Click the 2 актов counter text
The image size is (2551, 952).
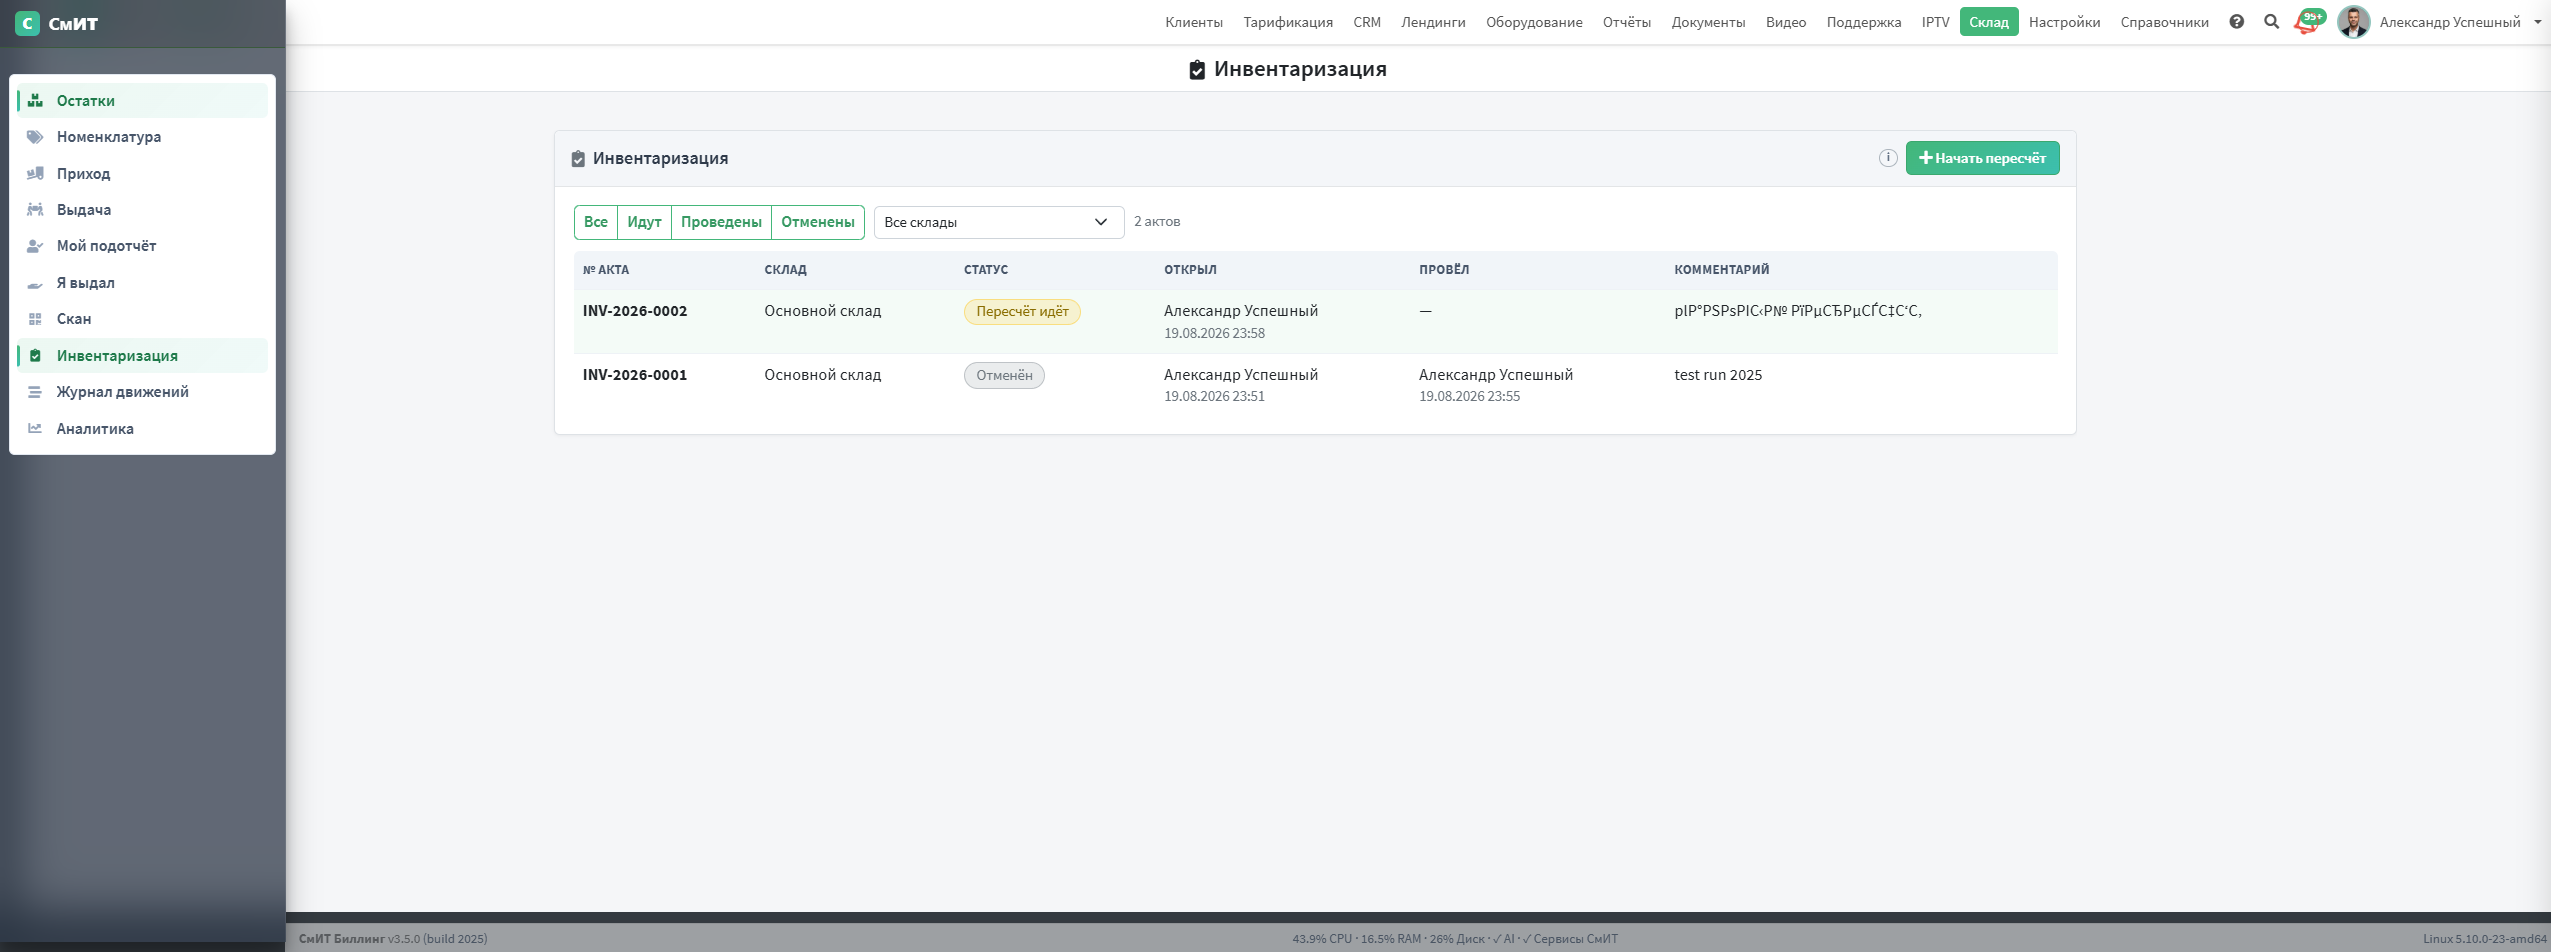(1157, 222)
